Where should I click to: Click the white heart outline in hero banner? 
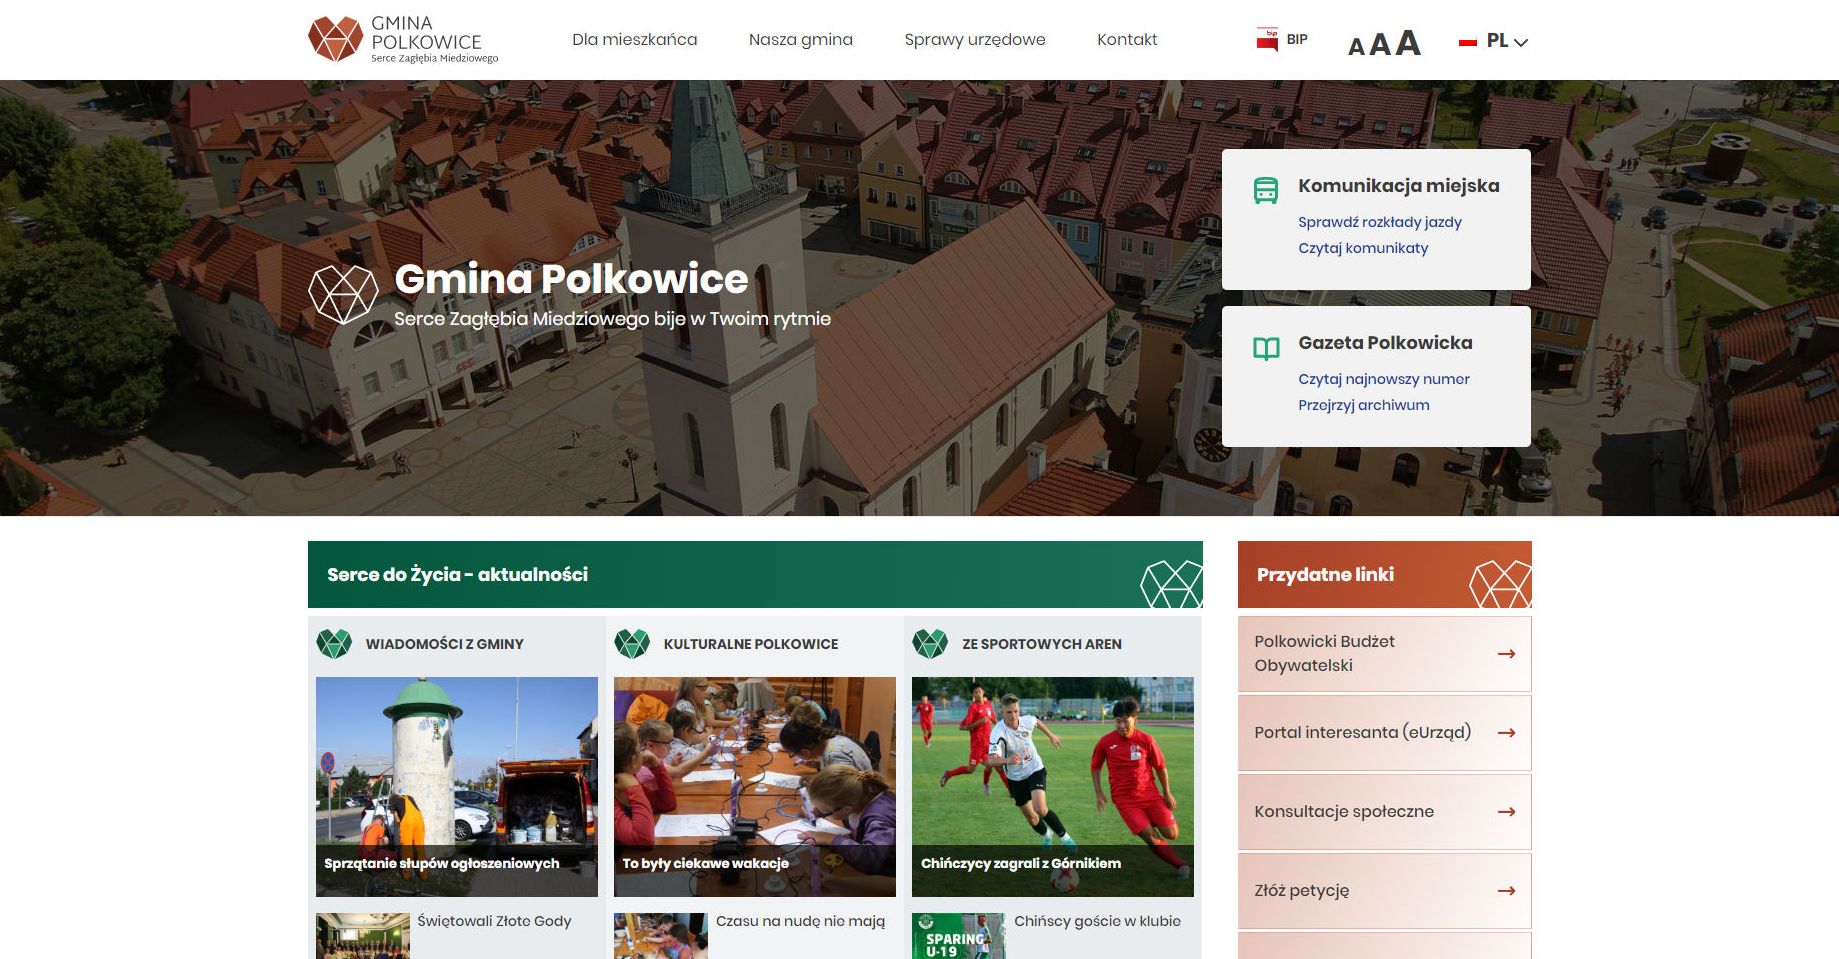(344, 295)
